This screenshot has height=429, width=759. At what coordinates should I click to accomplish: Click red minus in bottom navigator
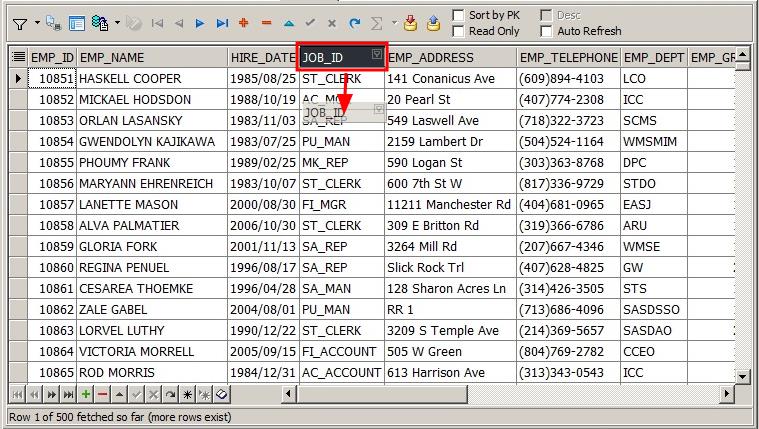[x=103, y=394]
